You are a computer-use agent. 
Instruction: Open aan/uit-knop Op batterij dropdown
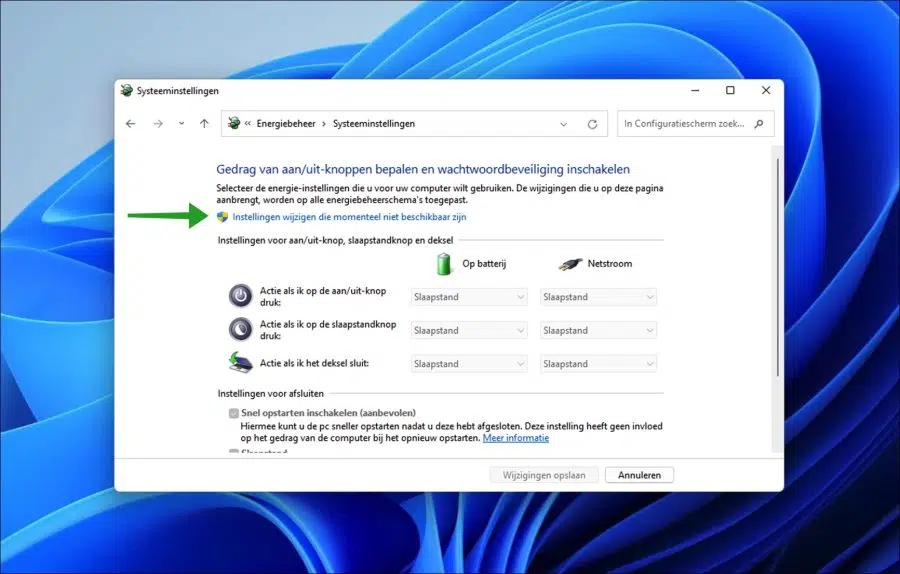[469, 297]
